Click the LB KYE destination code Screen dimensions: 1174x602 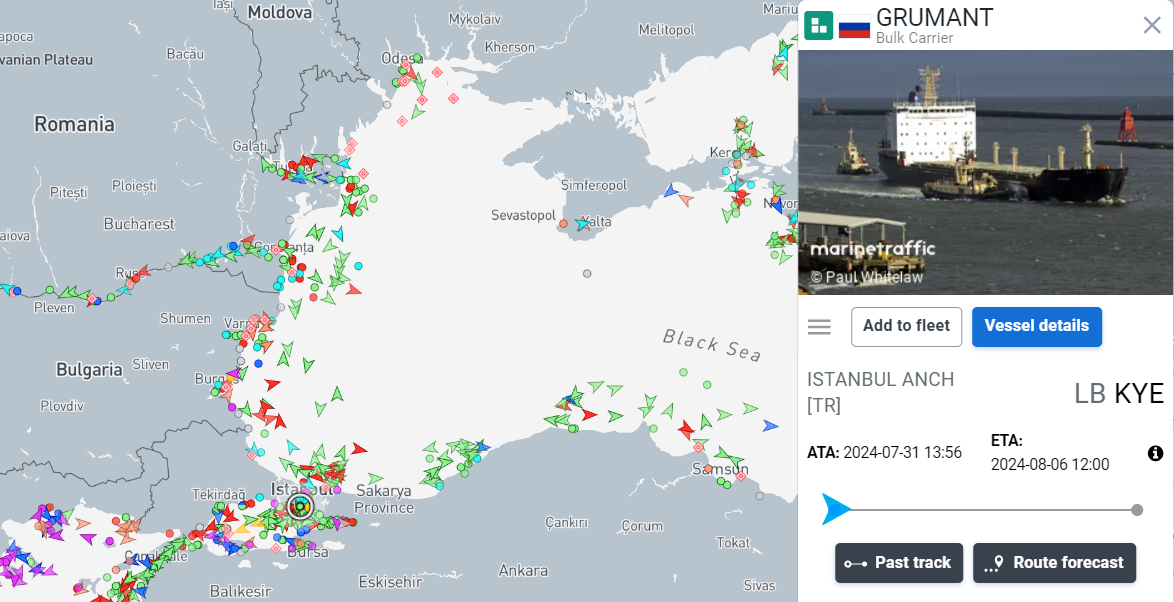click(x=1119, y=394)
